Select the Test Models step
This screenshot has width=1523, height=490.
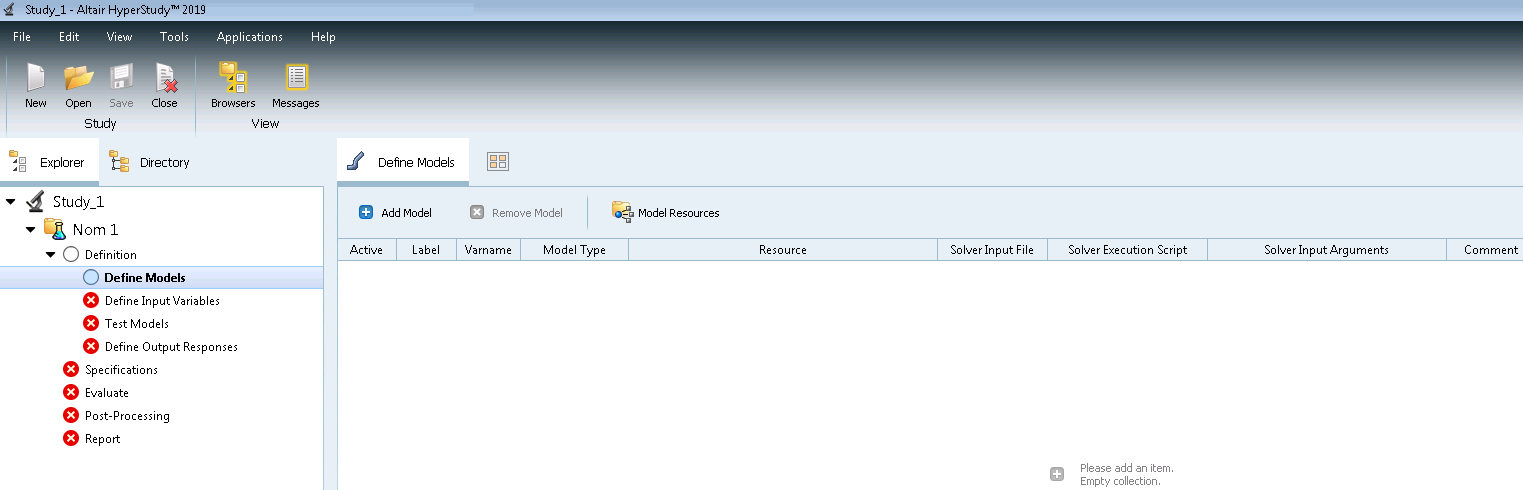pos(136,324)
